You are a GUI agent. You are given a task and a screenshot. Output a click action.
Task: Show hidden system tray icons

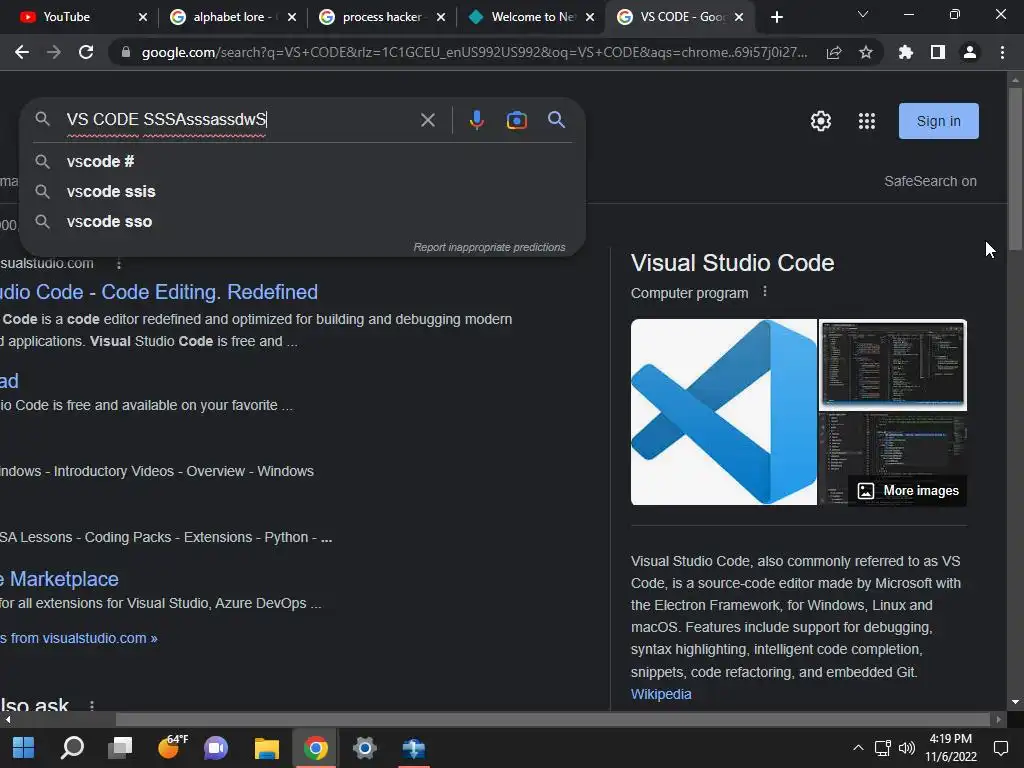tap(858, 748)
